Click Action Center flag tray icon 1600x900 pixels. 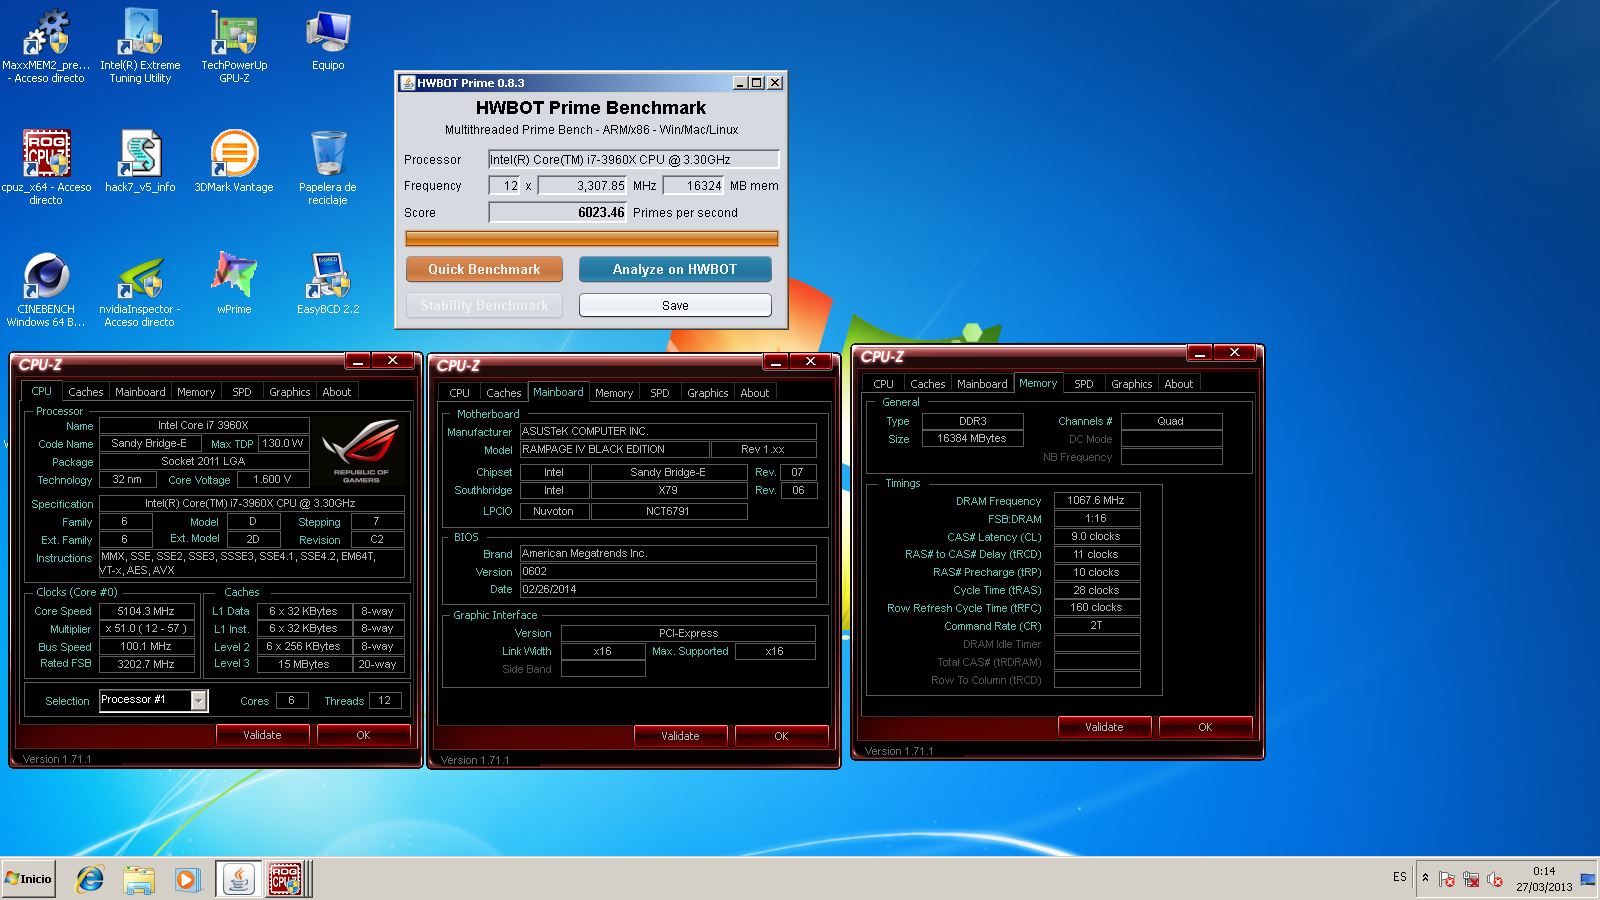[x=1447, y=879]
